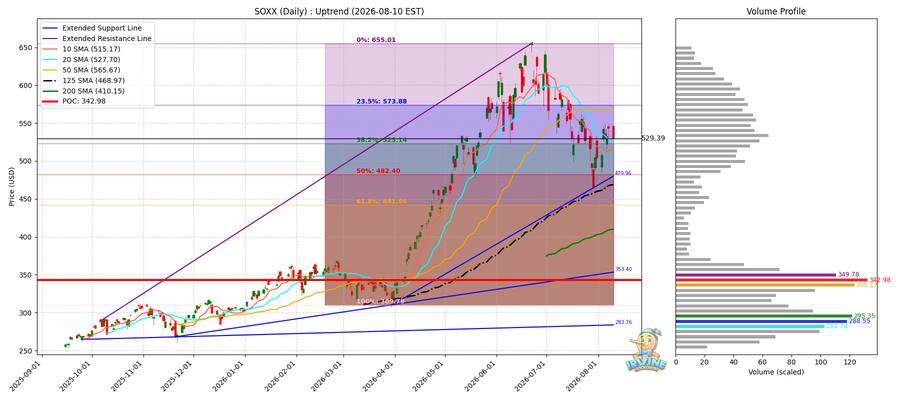Screen dimensions: 900x400
Task: Click '200 SMA (410.15)' in the legend
Action: [92, 91]
